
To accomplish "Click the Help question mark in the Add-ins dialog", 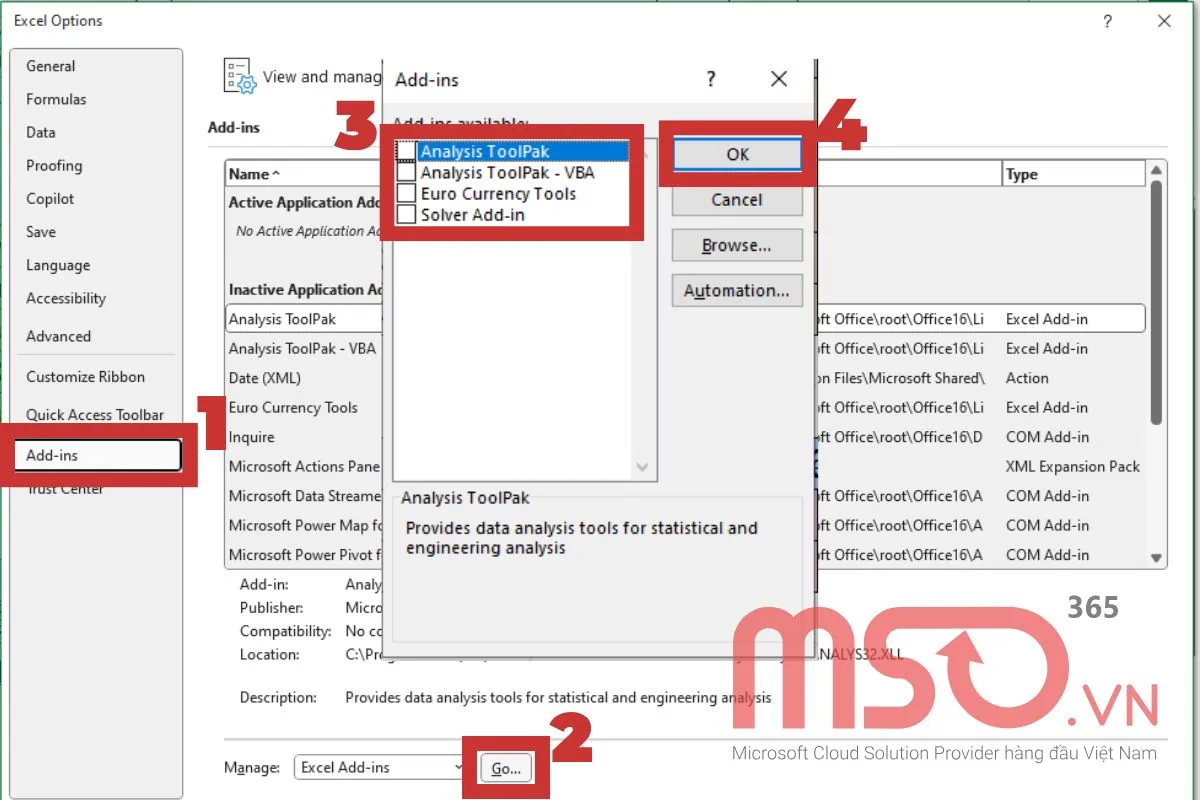I will pyautogui.click(x=710, y=79).
